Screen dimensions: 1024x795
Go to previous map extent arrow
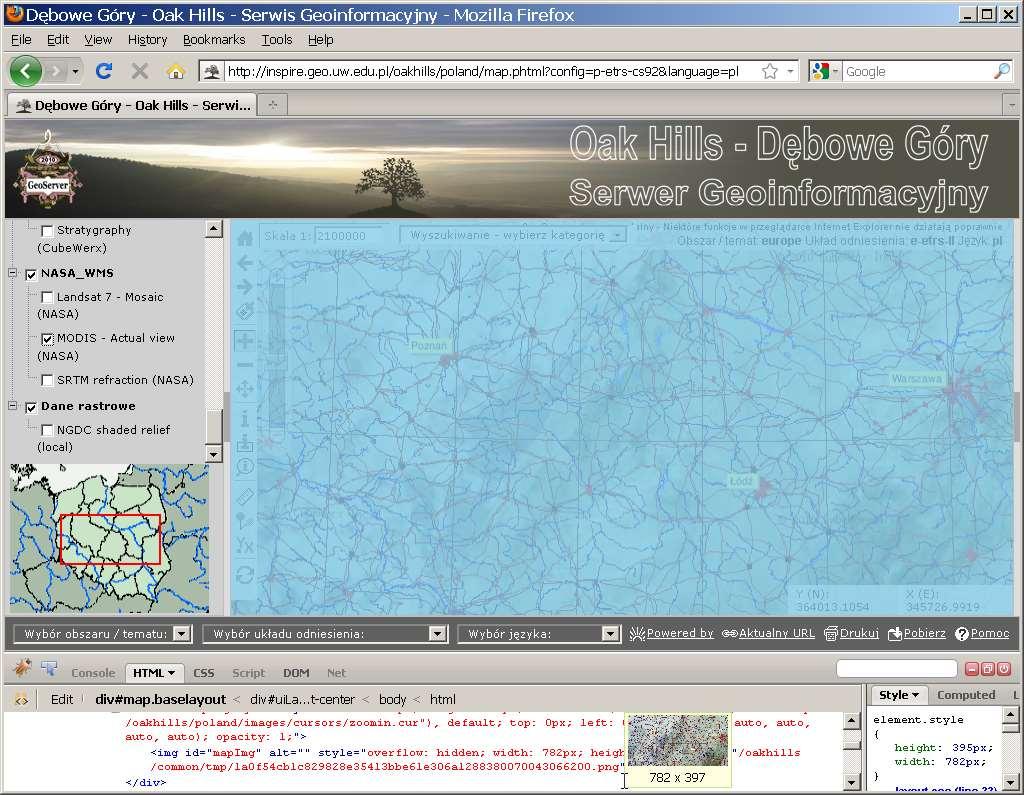[x=245, y=263]
